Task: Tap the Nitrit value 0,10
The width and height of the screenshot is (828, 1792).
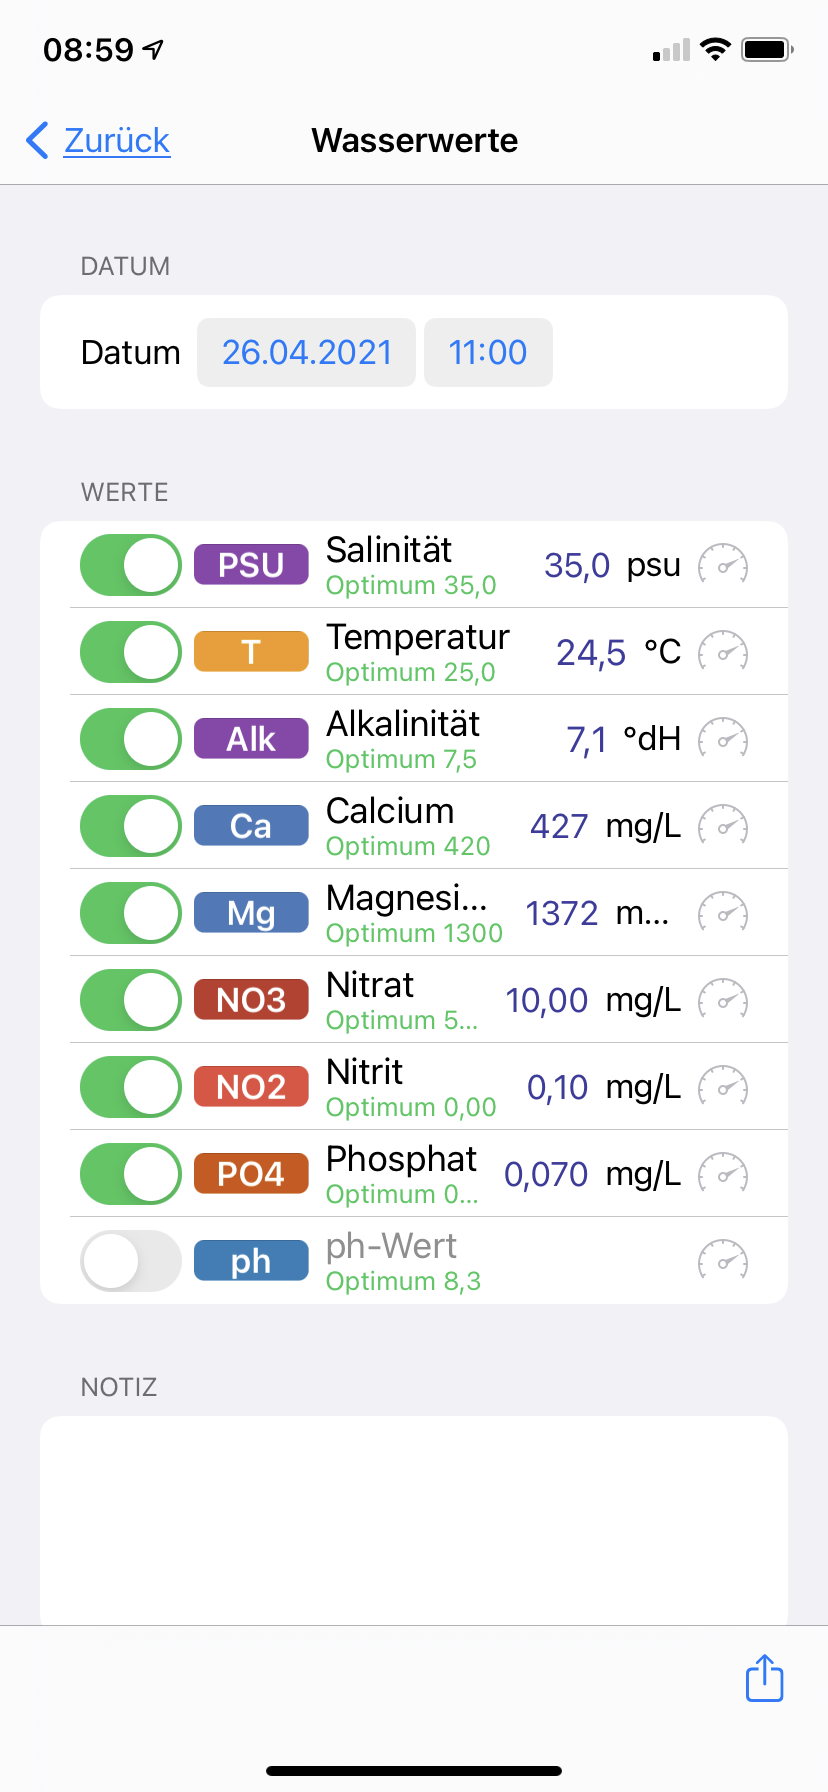Action: 558,1088
